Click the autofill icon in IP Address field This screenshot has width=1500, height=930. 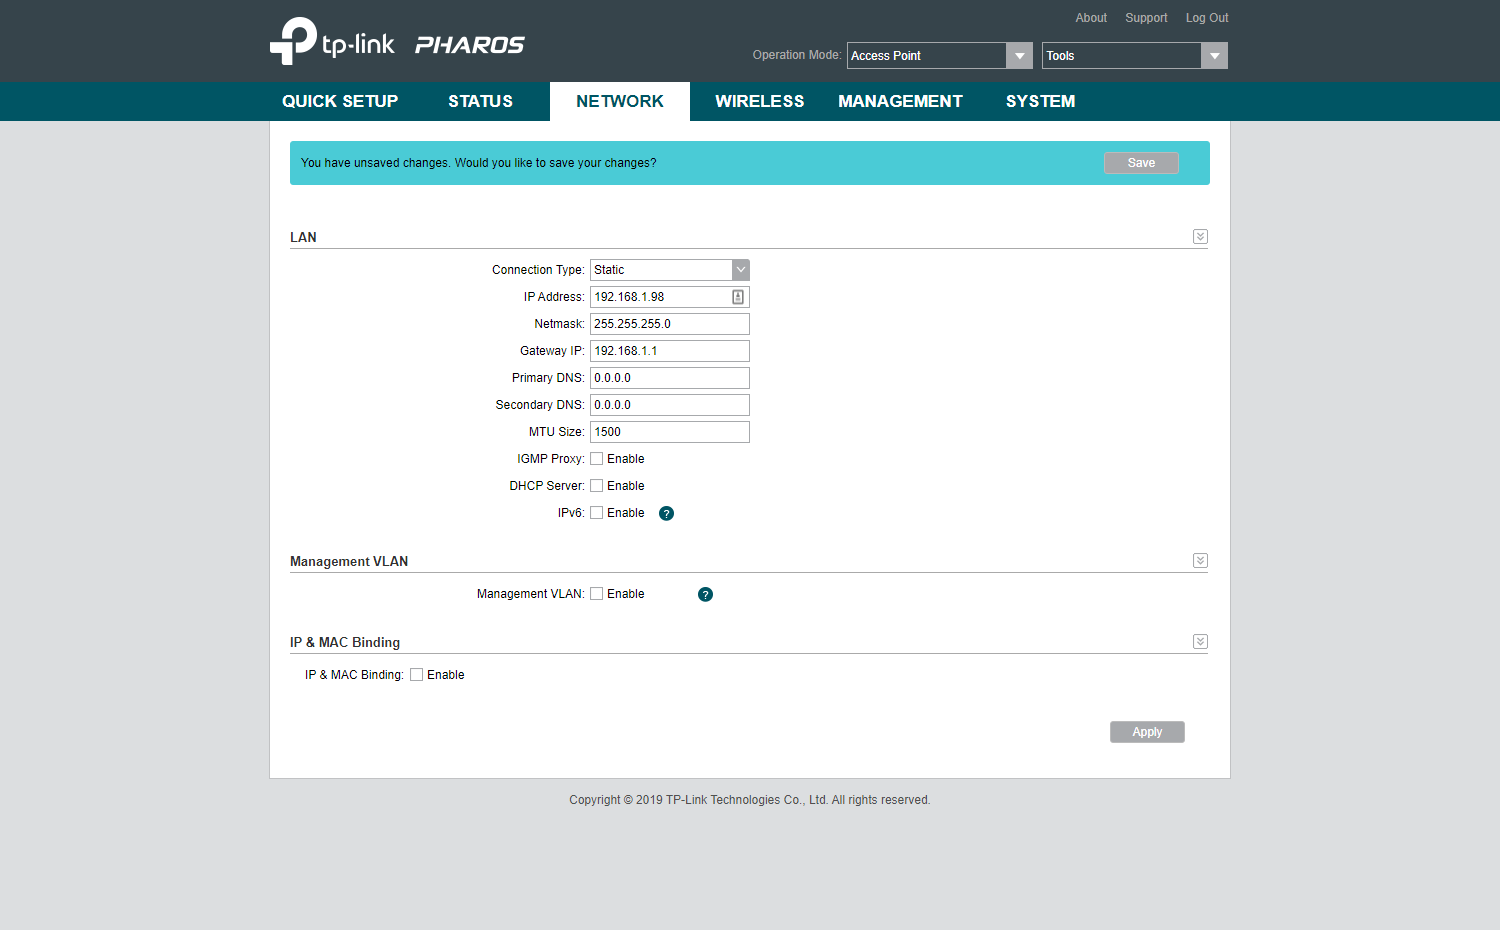[738, 297]
